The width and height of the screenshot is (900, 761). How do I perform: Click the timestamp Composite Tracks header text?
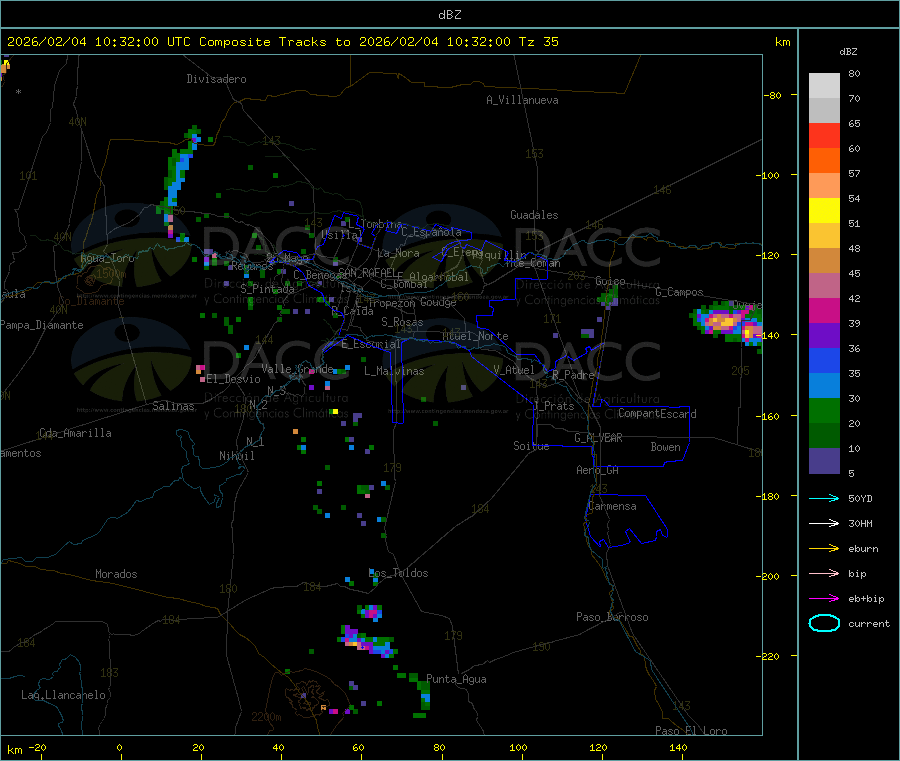[x=282, y=42]
